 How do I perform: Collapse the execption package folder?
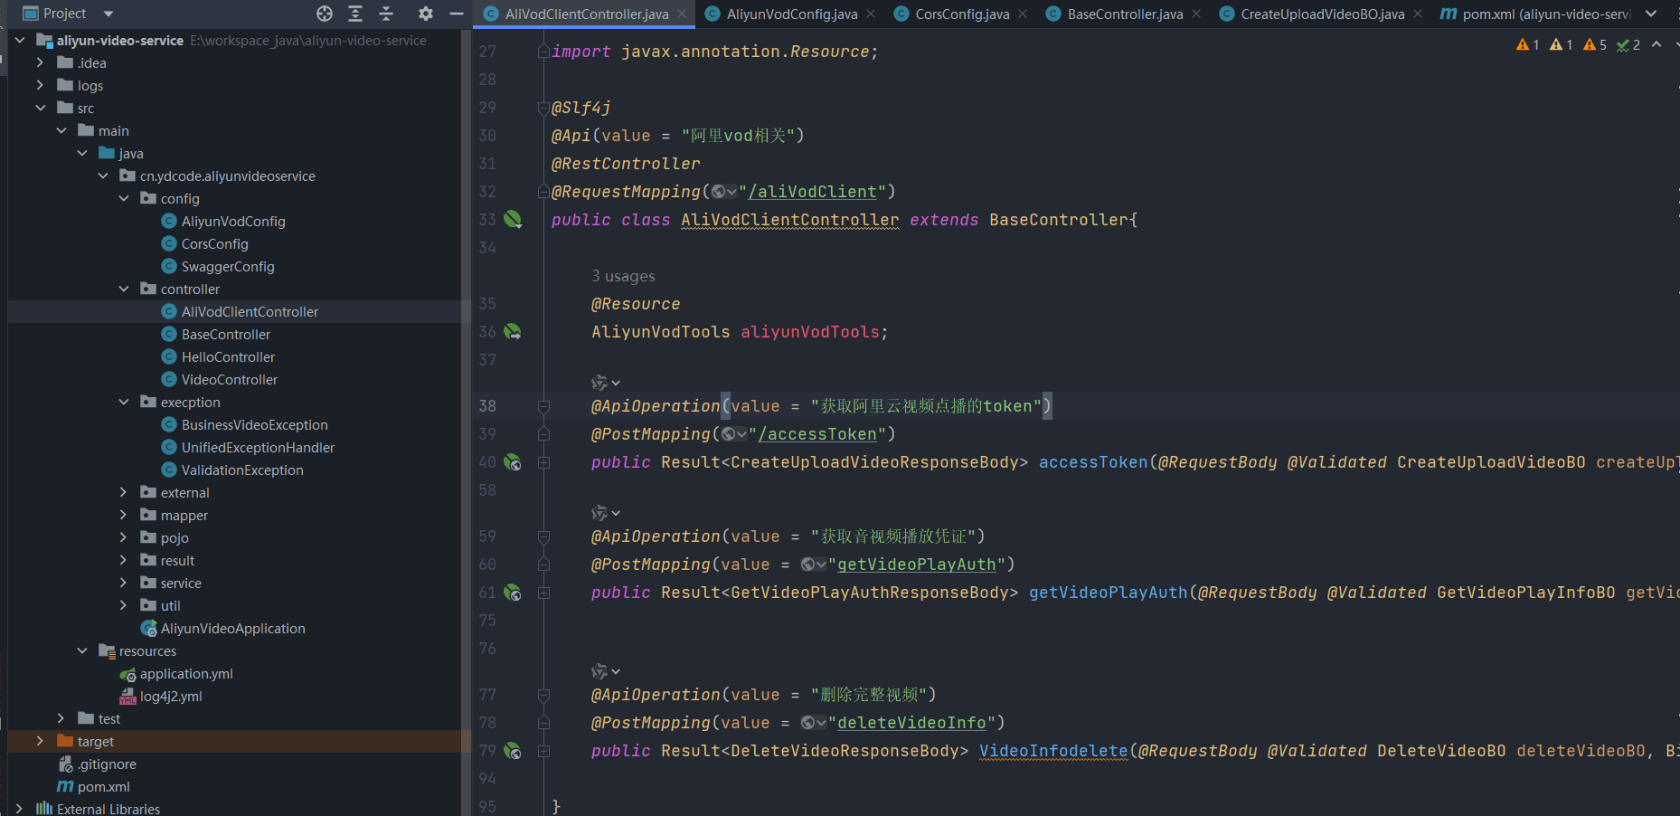[124, 402]
